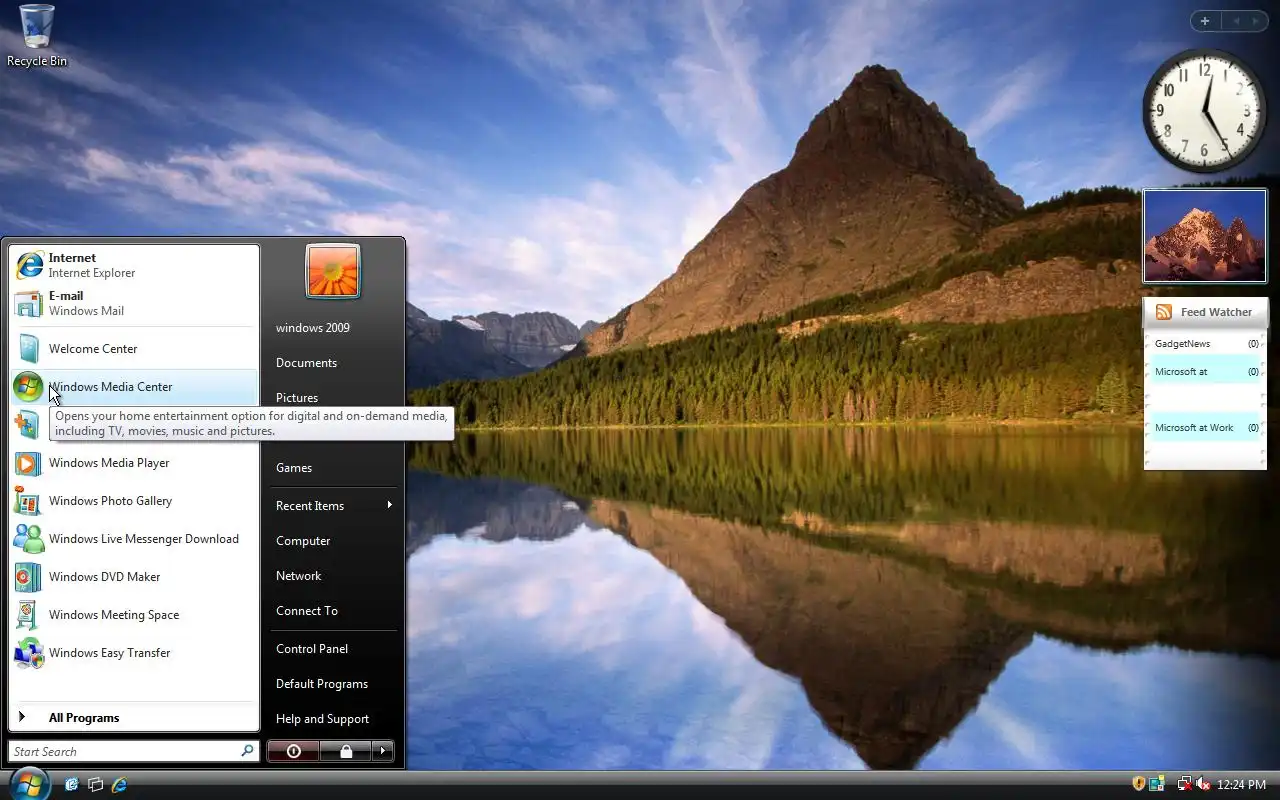The height and width of the screenshot is (800, 1280).
Task: Click the Feed Watcher RSS icon
Action: 1164,312
